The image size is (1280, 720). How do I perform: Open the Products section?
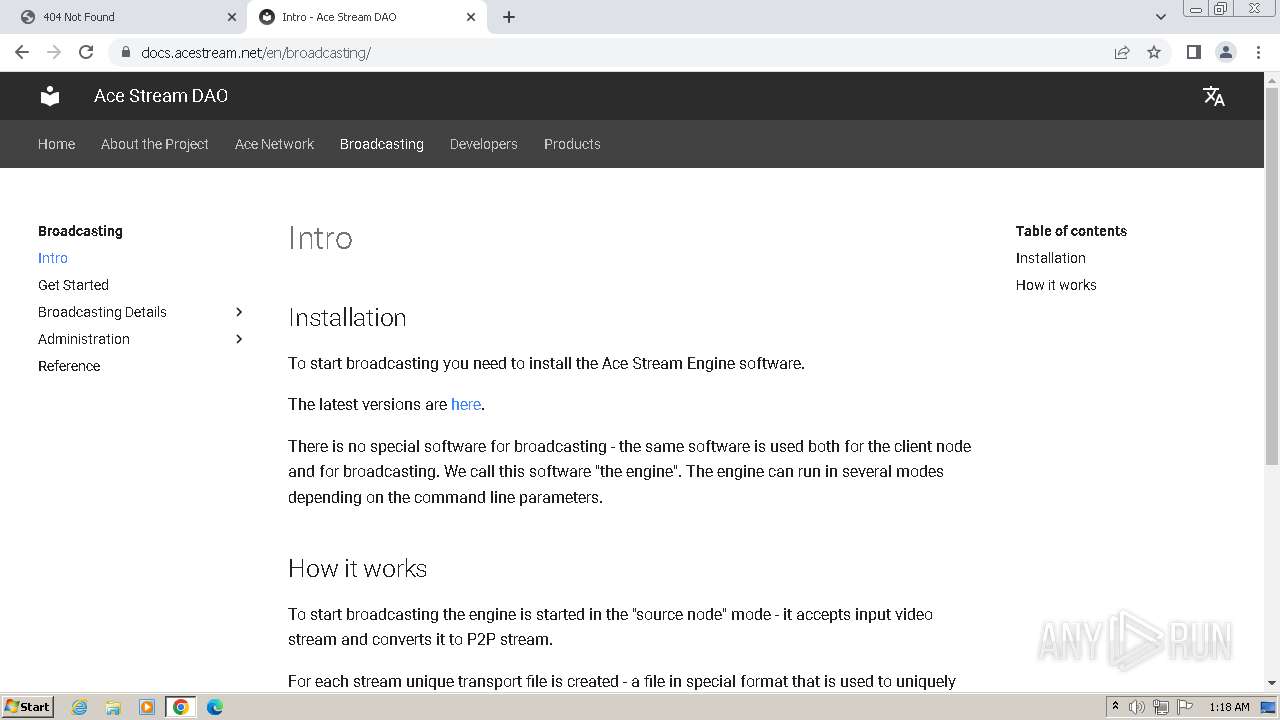click(x=572, y=144)
